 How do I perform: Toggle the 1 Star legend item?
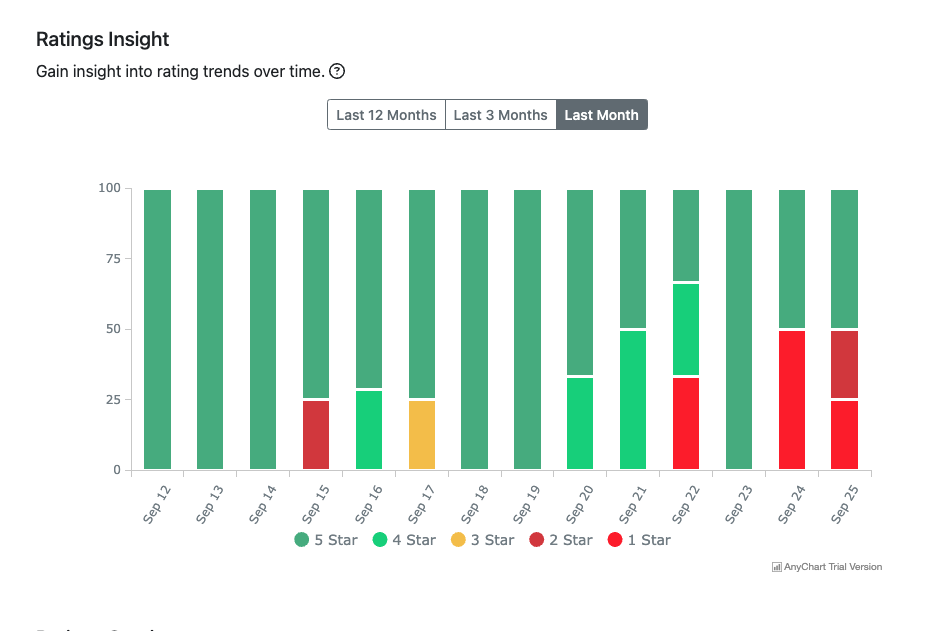pos(638,540)
